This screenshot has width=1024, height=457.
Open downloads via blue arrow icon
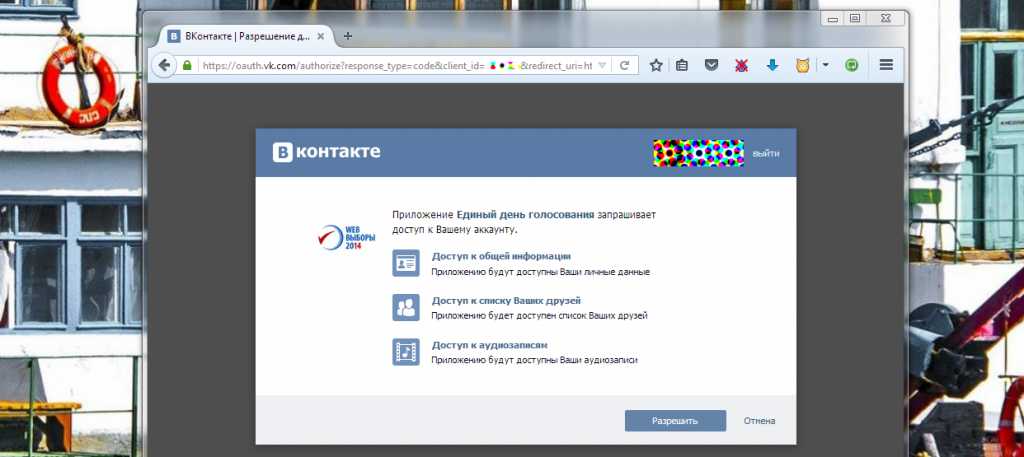tap(772, 65)
